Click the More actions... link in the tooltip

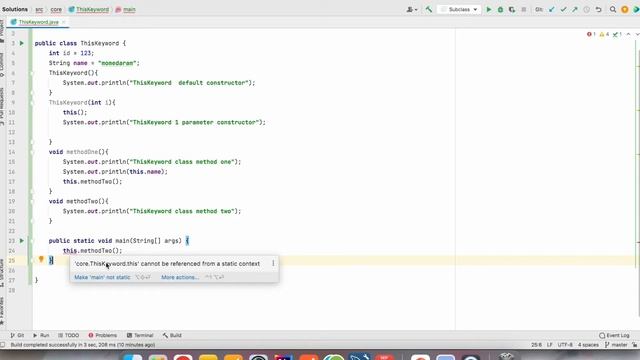[x=180, y=277]
